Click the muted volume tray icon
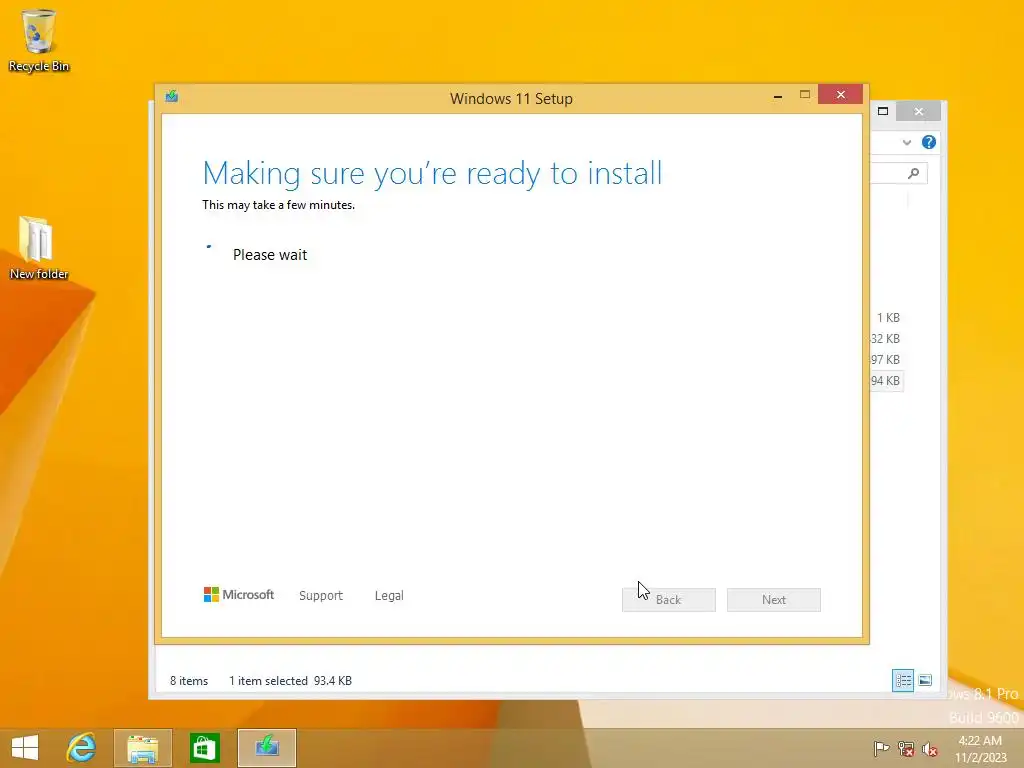This screenshot has height=768, width=1024. coord(930,749)
